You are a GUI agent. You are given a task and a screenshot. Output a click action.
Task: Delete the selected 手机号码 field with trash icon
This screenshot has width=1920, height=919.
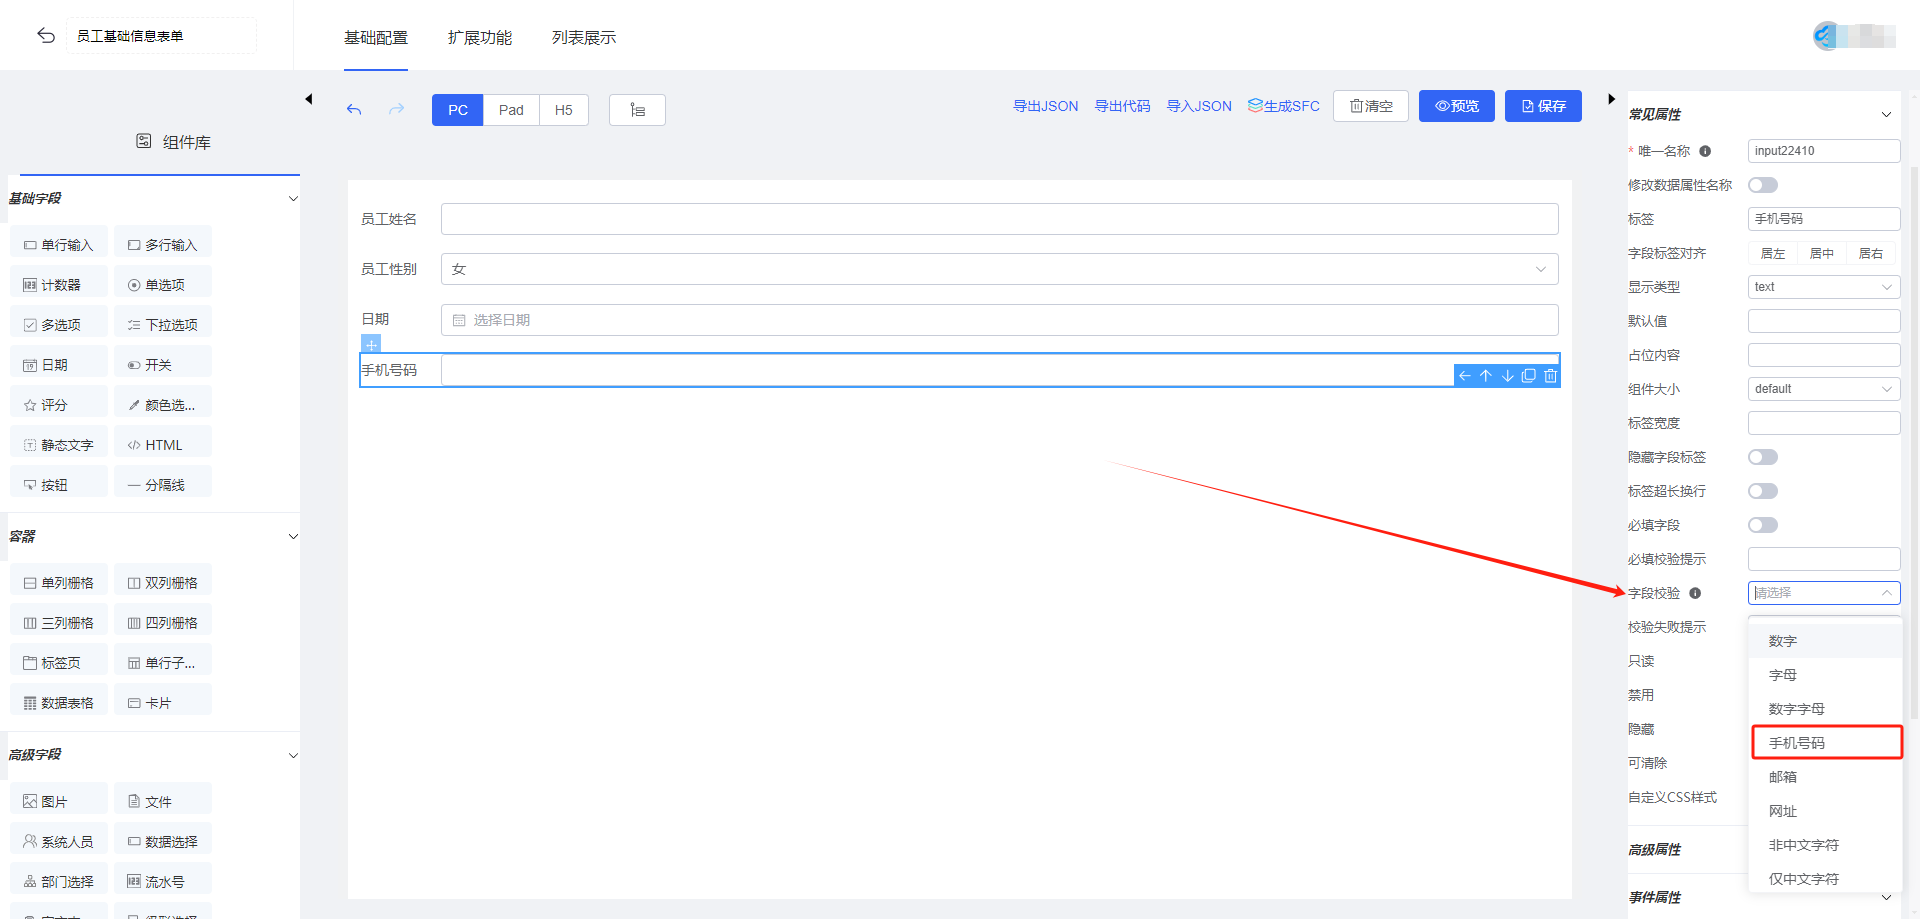[1550, 376]
